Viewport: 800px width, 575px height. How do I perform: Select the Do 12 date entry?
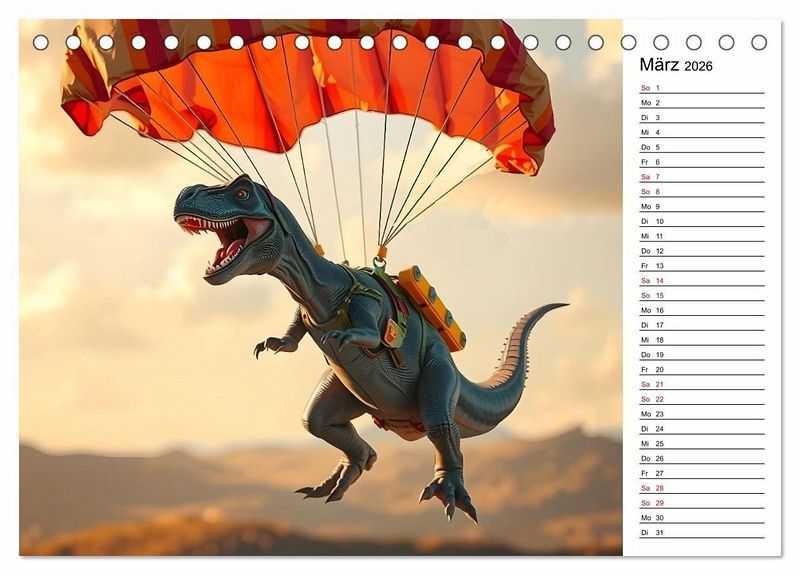[701, 251]
